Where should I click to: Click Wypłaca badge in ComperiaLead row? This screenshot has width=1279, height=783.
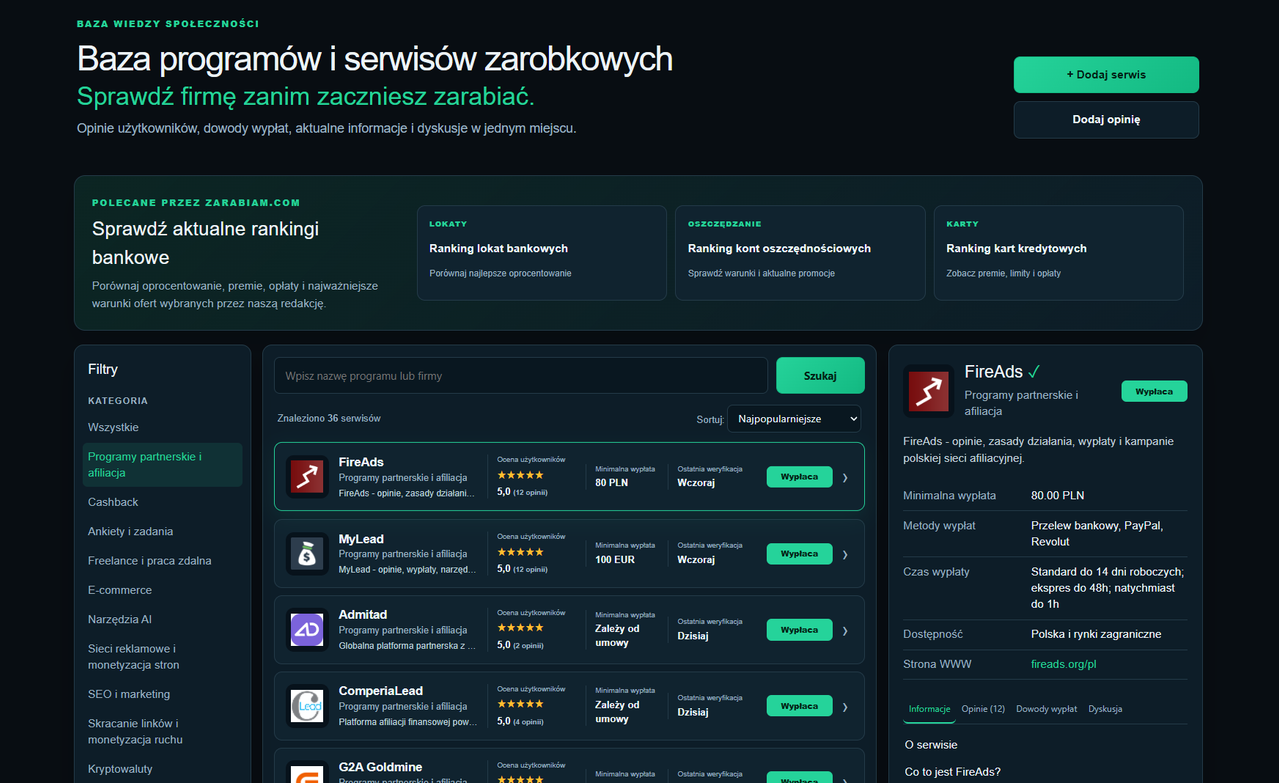[x=799, y=706]
